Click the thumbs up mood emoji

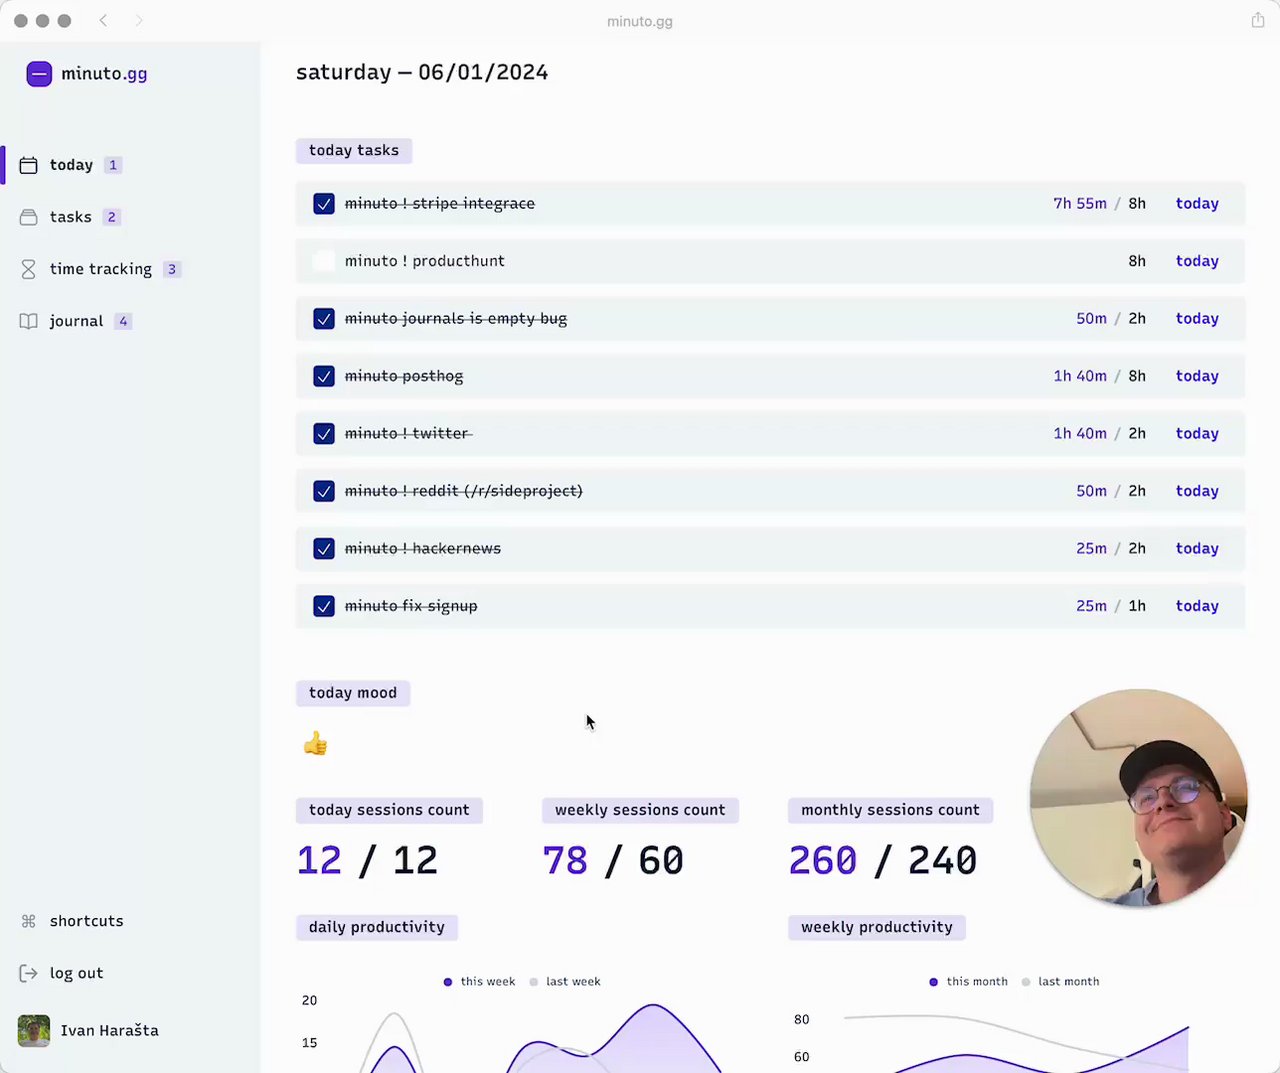pyautogui.click(x=315, y=743)
